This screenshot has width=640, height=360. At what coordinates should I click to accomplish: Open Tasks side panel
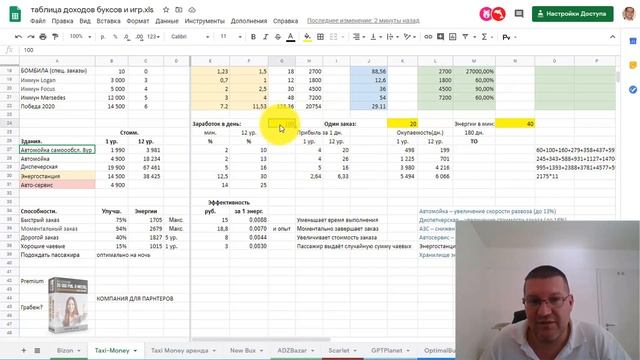[633, 89]
